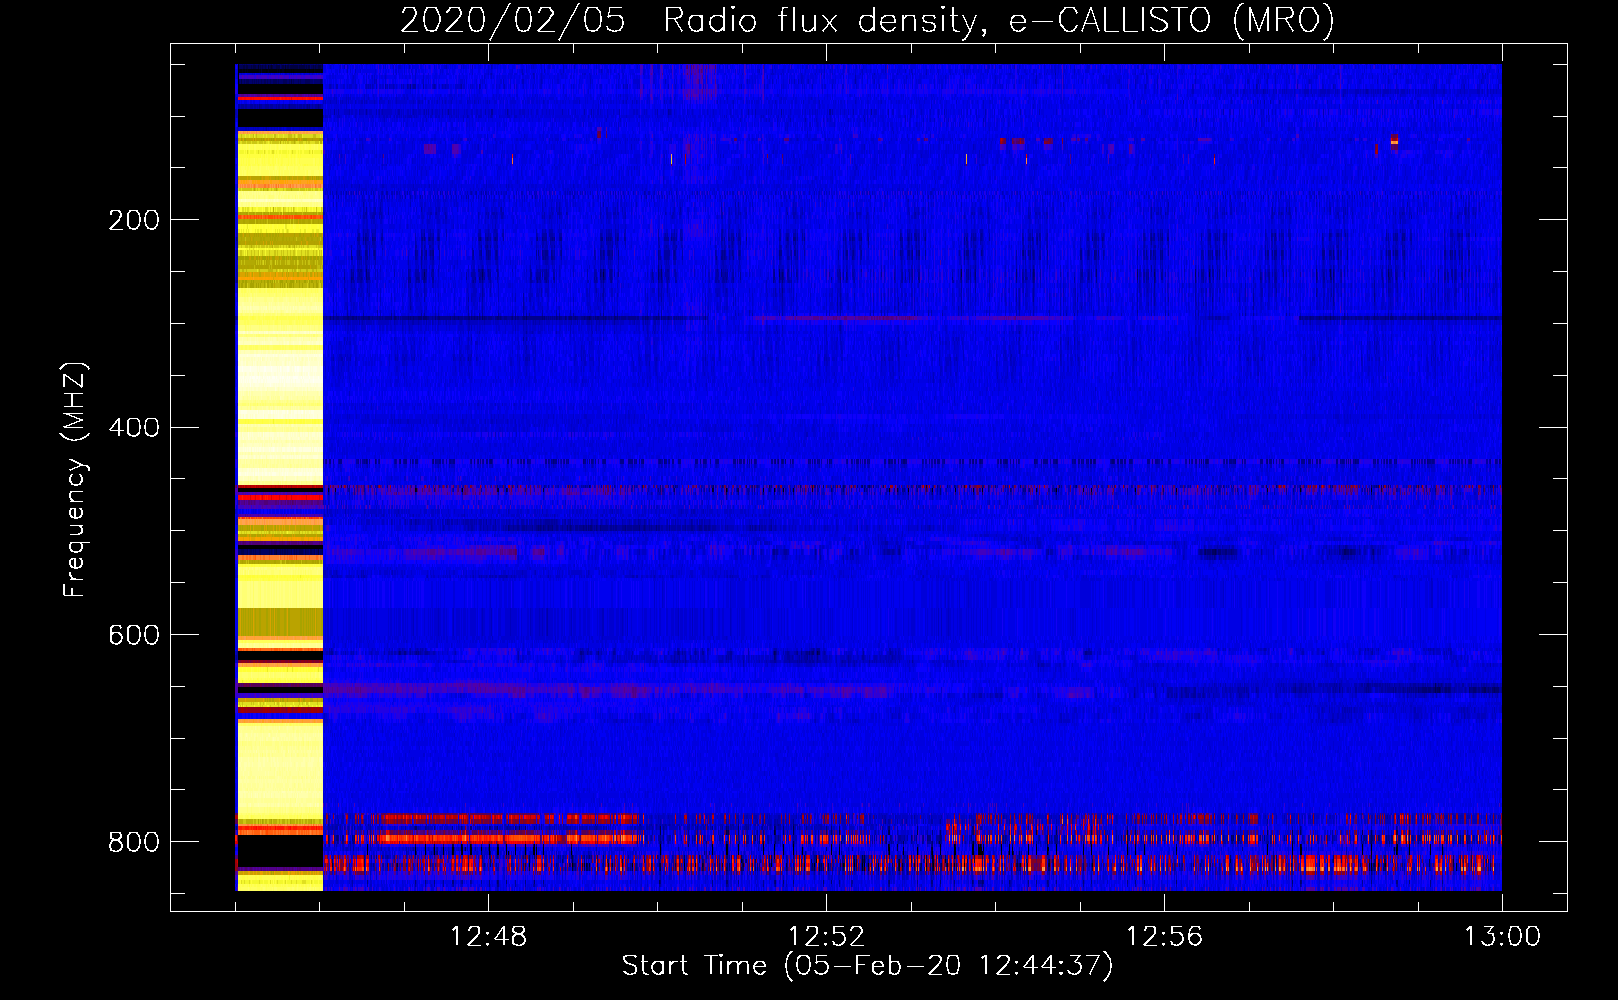Screen dimensions: 1618x1000
Task: Click the 'Start Time (05-Feb-20 12:44:37)' label
Action: pos(867,966)
